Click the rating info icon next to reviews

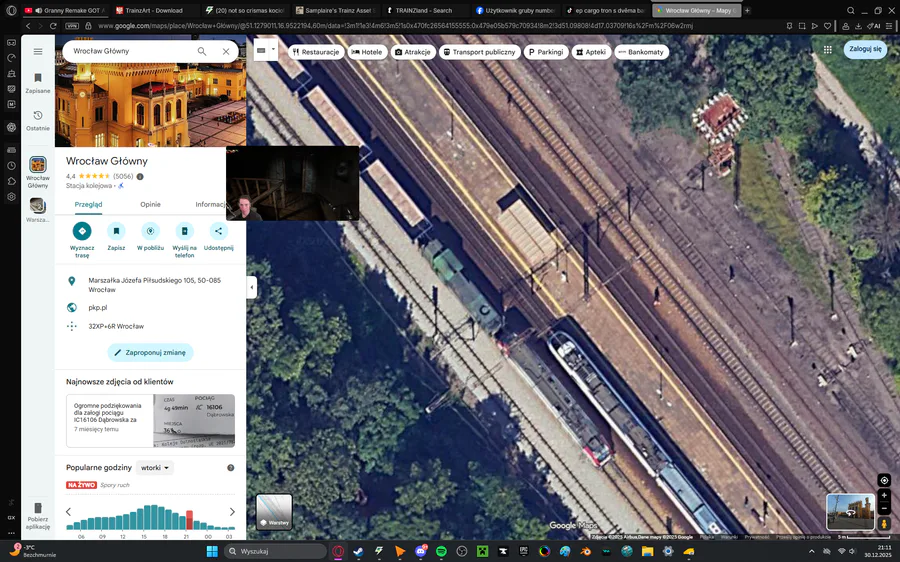140,176
